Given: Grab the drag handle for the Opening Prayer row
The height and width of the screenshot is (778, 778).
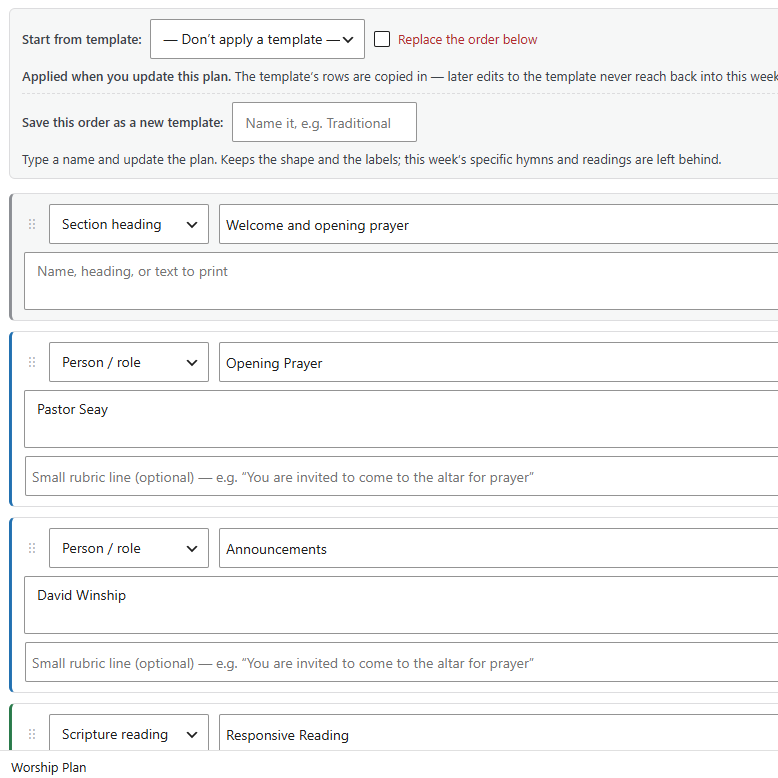Looking at the screenshot, I should point(32,362).
